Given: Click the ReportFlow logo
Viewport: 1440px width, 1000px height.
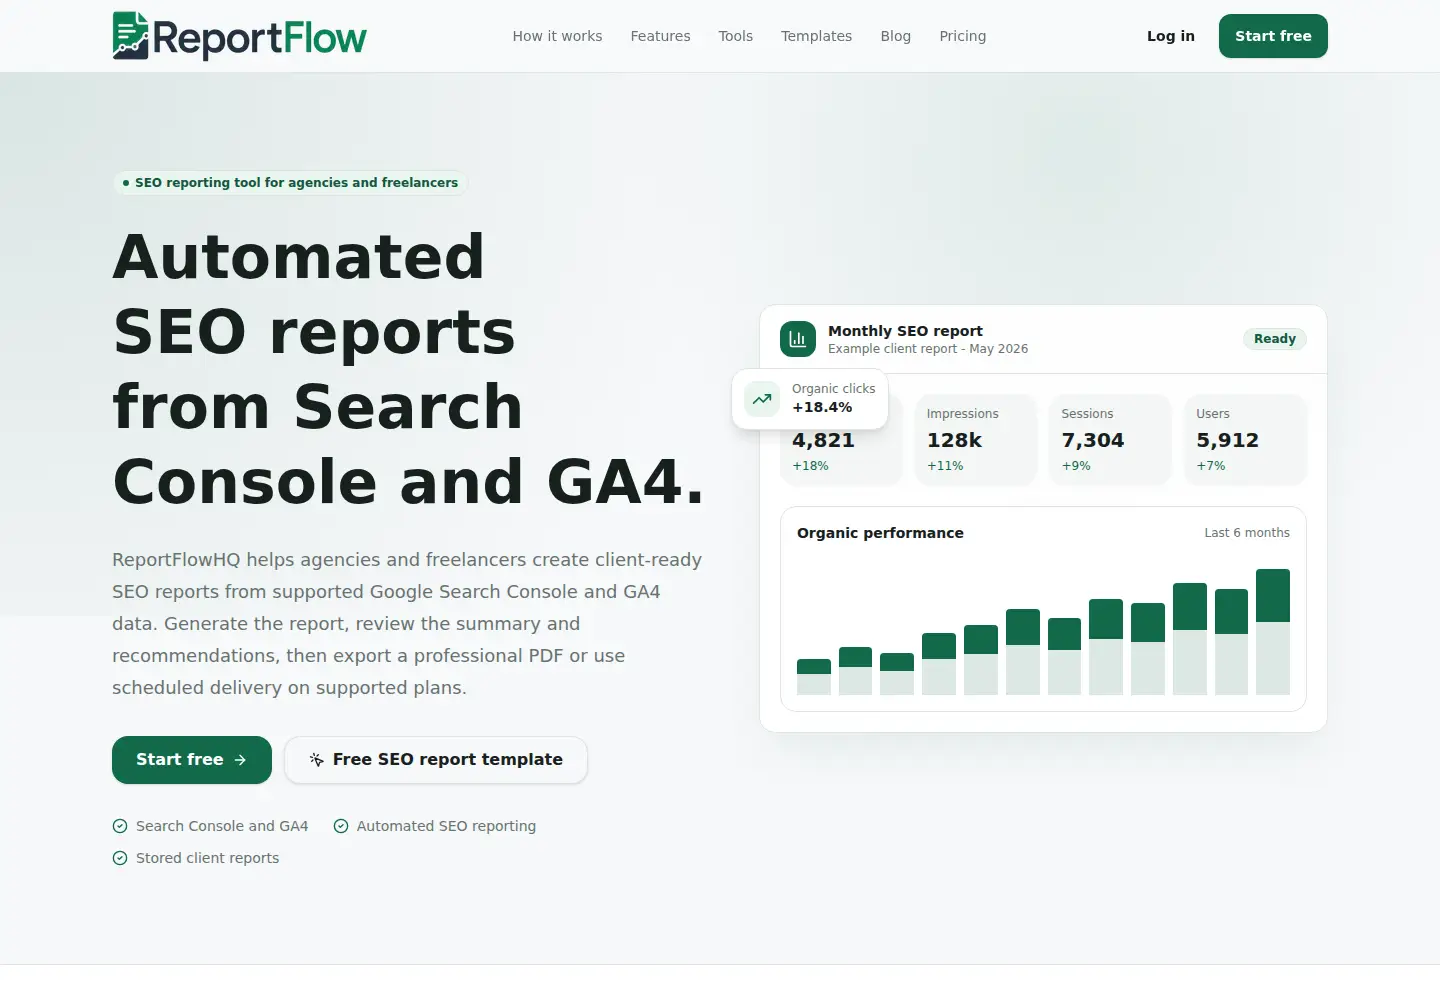Looking at the screenshot, I should (x=240, y=36).
